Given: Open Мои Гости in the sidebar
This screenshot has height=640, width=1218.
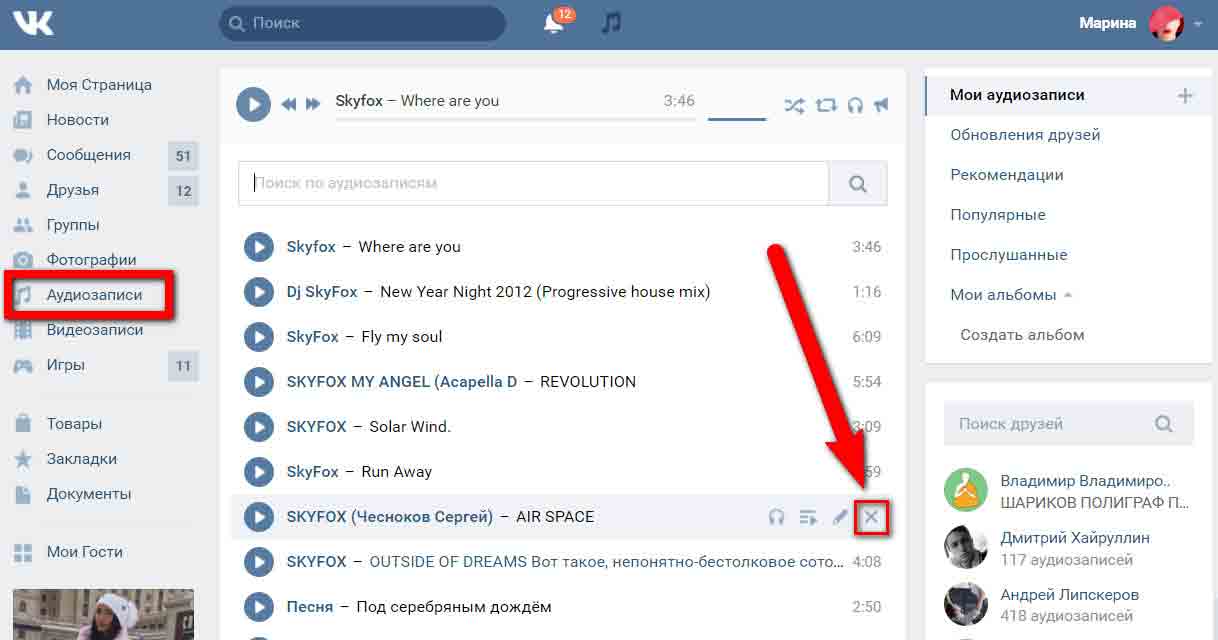Looking at the screenshot, I should (x=85, y=552).
